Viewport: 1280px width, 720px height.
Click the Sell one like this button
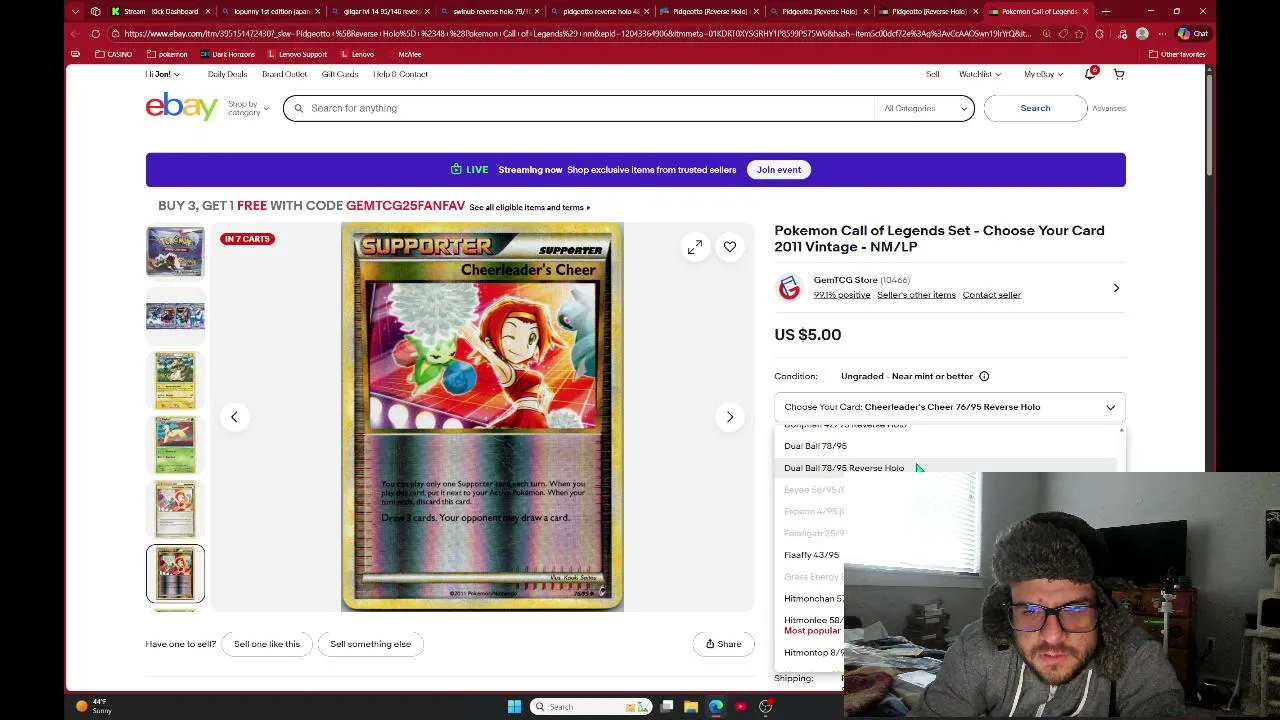point(267,644)
